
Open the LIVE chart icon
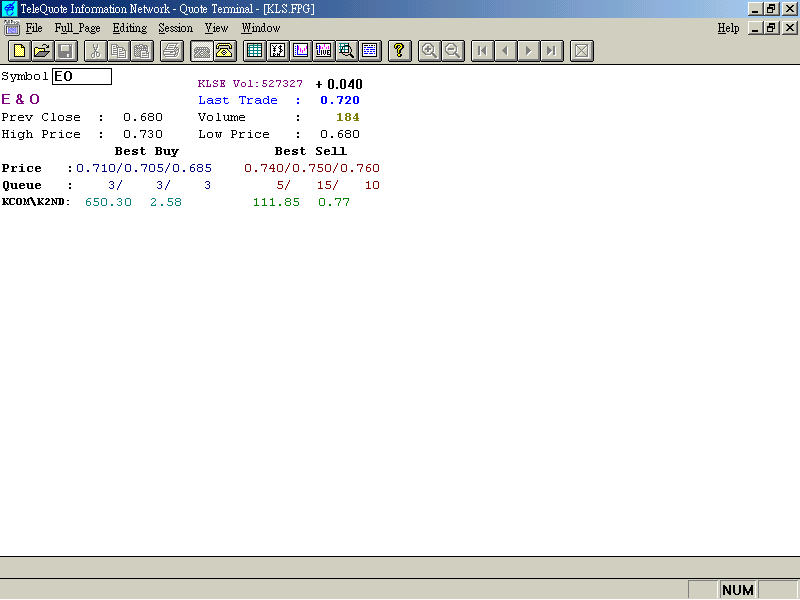tap(323, 51)
